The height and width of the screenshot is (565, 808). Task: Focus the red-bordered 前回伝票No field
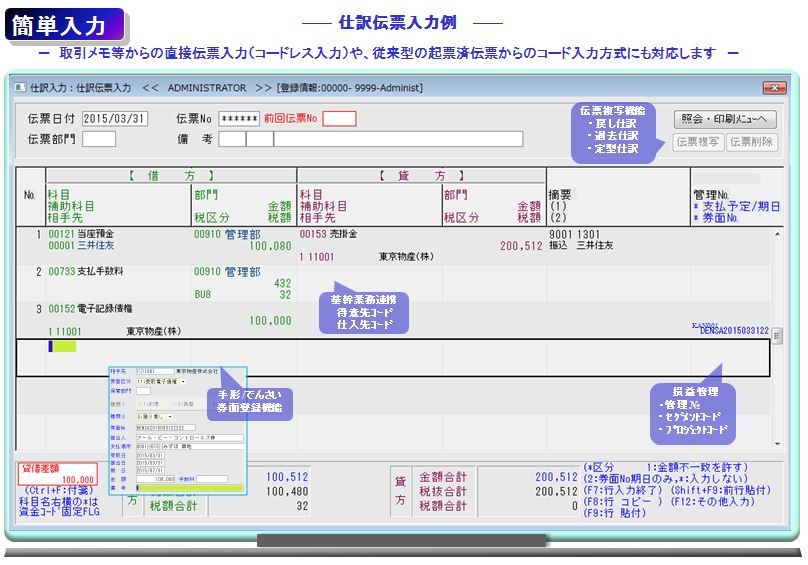pyautogui.click(x=339, y=119)
